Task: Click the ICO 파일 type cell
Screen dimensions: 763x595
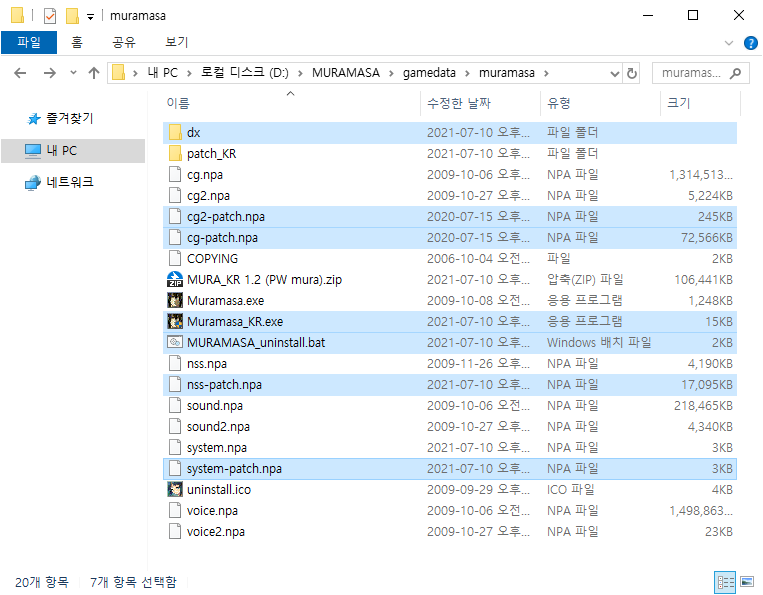Action: pyautogui.click(x=570, y=489)
